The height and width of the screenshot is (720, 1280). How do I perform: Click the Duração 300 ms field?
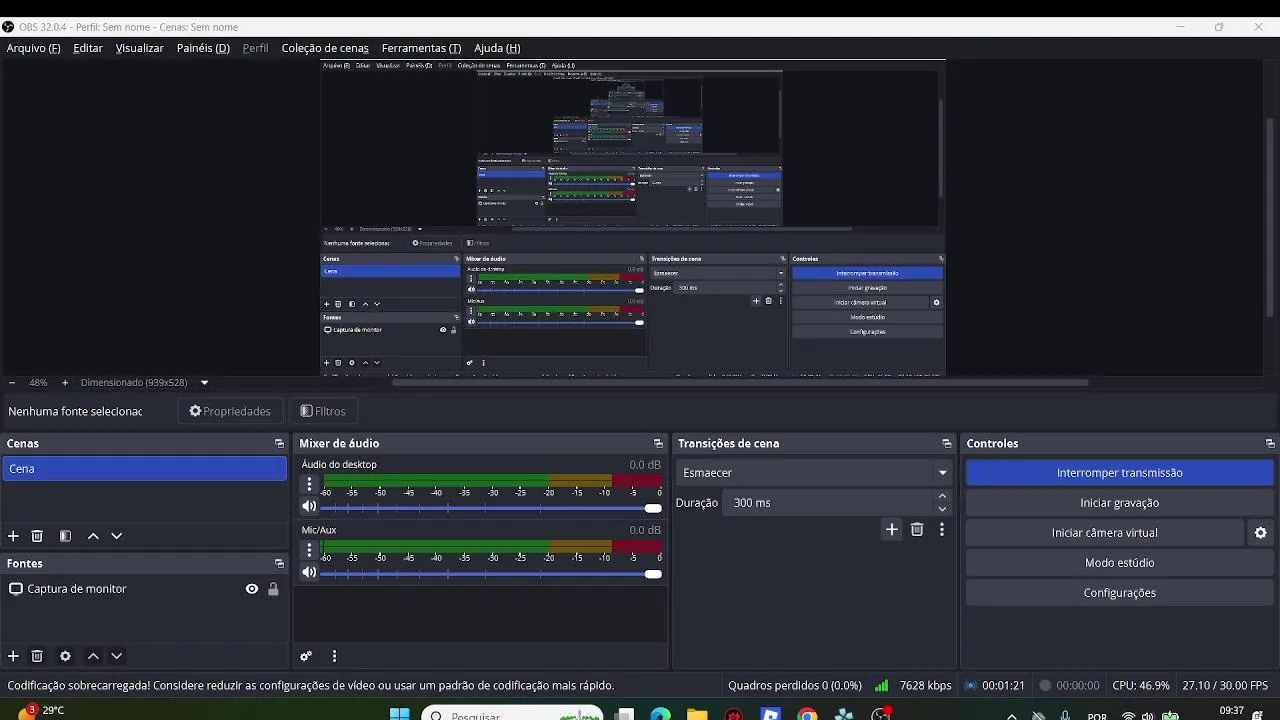836,503
